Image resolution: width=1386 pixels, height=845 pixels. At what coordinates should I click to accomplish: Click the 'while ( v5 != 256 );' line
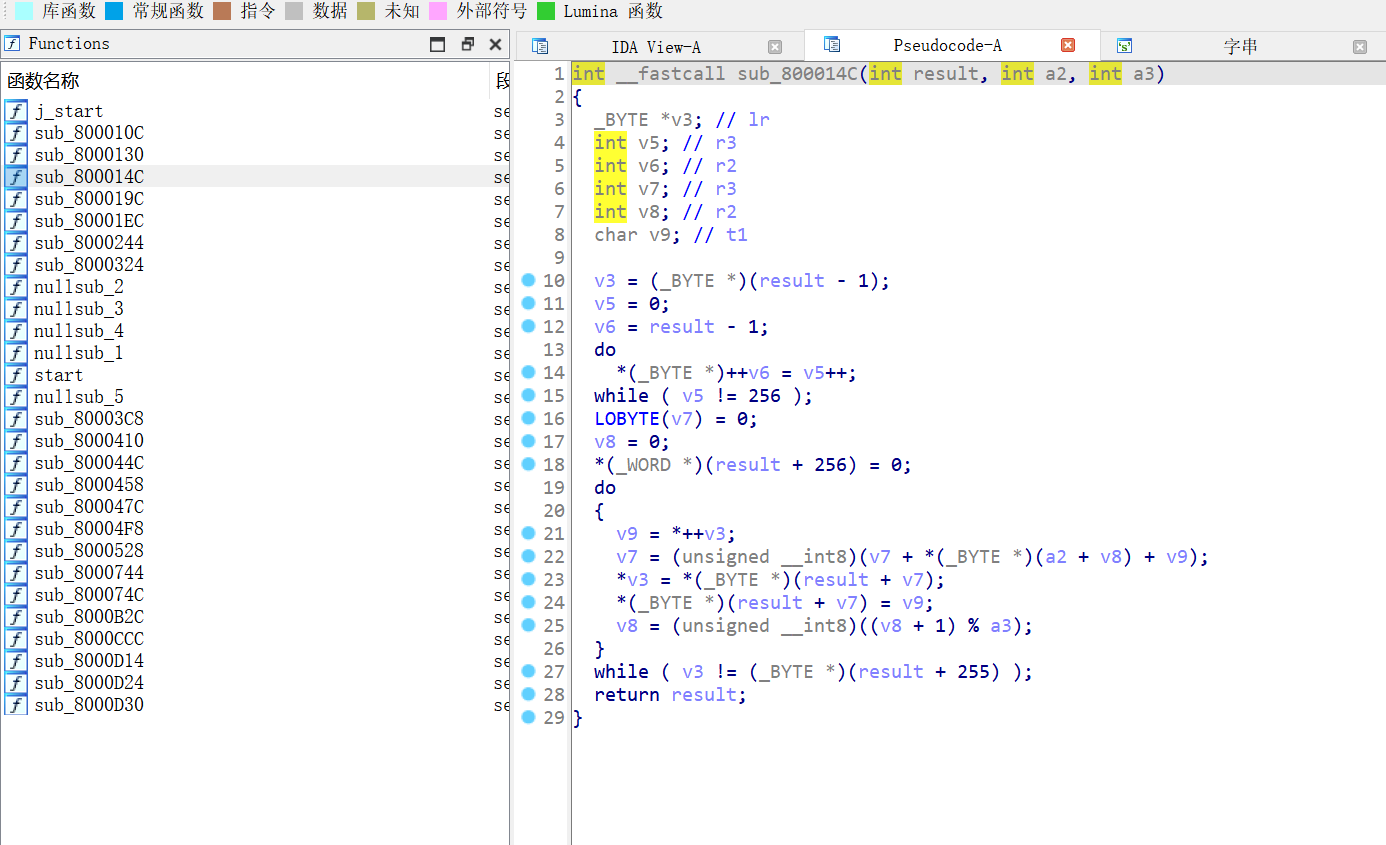coord(703,395)
